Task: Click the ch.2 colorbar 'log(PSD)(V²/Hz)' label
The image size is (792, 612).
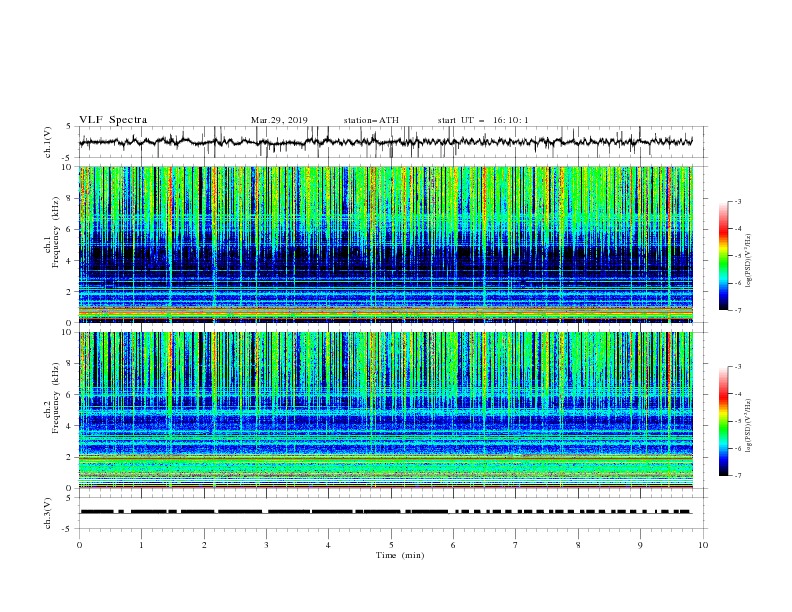Action: (x=749, y=425)
